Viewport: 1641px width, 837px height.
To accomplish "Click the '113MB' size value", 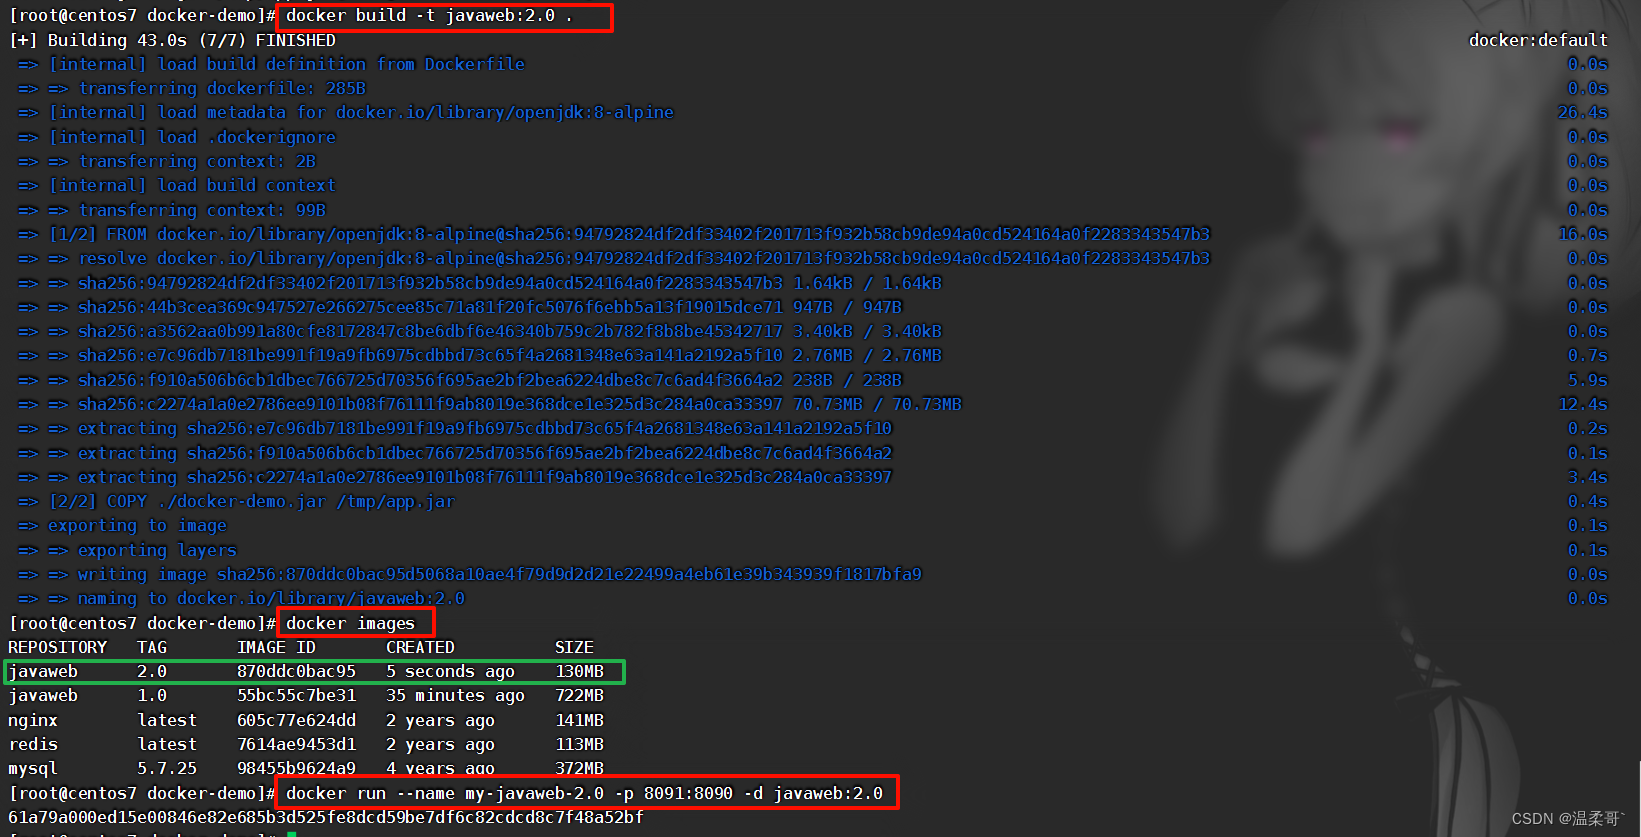I will click(579, 744).
